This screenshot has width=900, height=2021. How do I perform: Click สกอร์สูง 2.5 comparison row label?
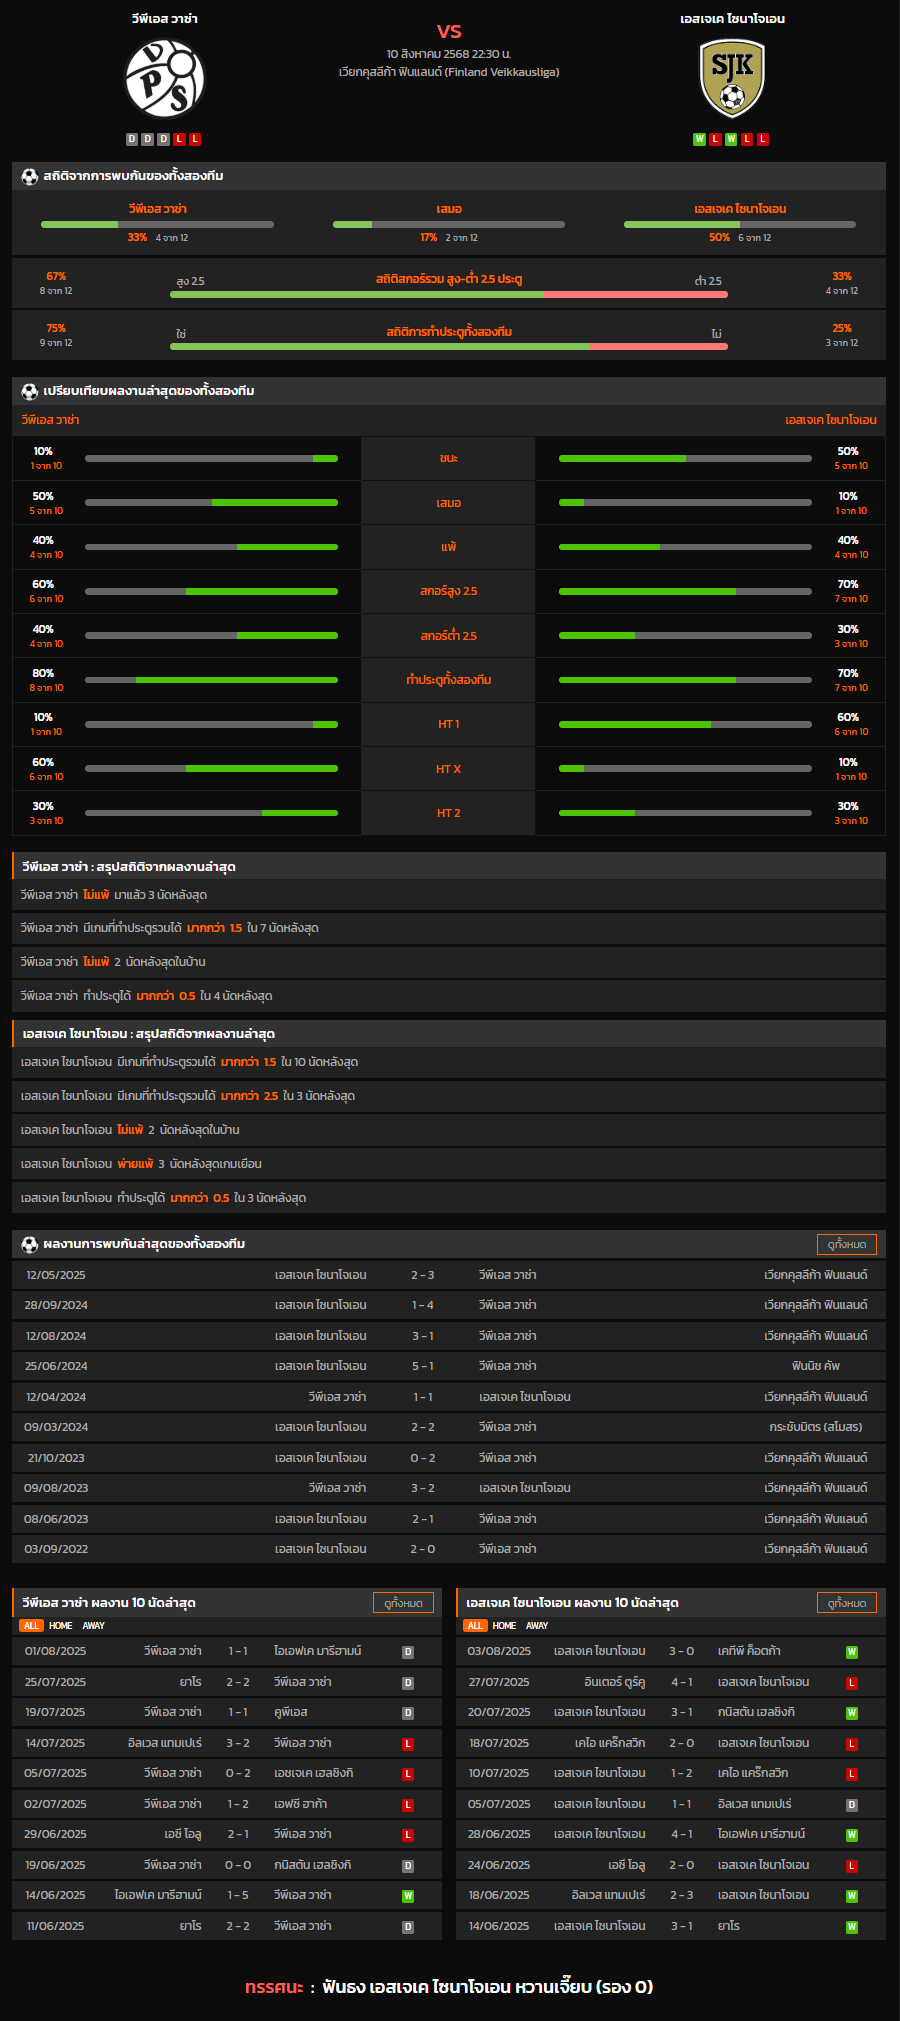pos(449,591)
